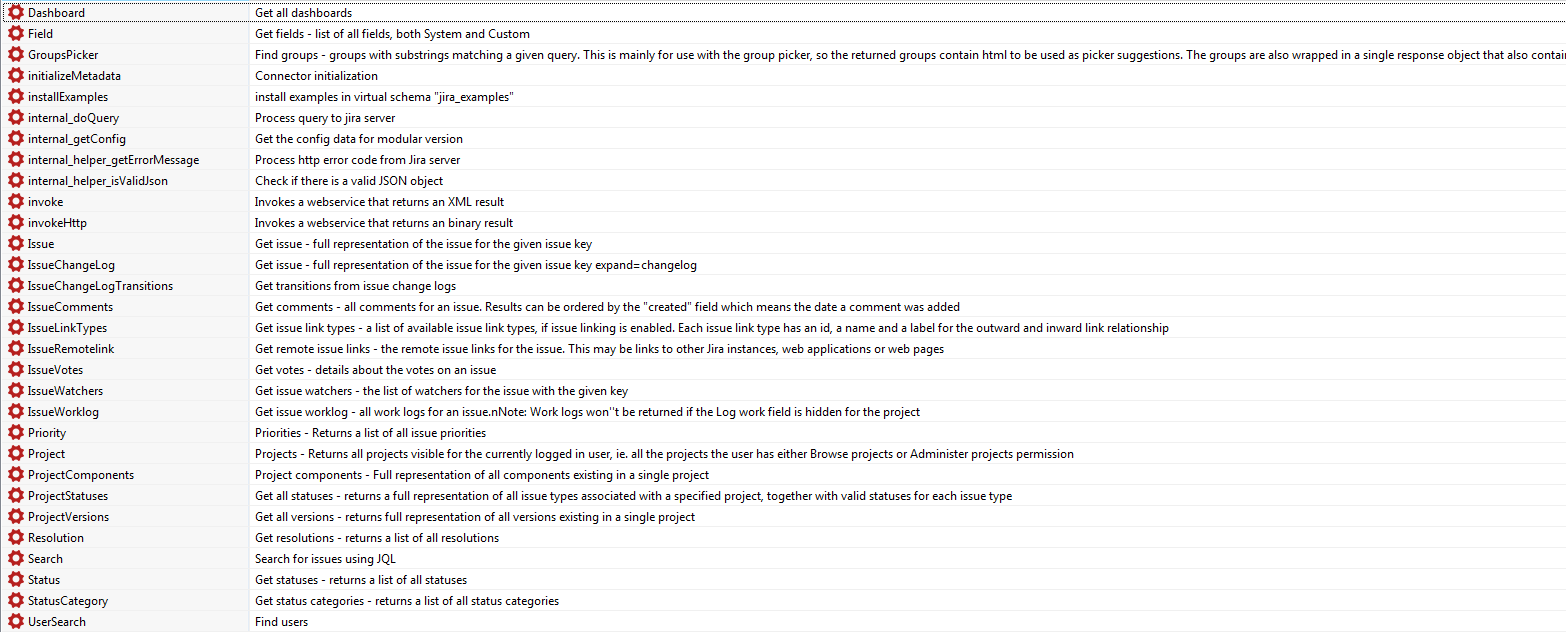Select the ProjectComponents entry
This screenshot has height=632, width=1566.
pos(80,475)
